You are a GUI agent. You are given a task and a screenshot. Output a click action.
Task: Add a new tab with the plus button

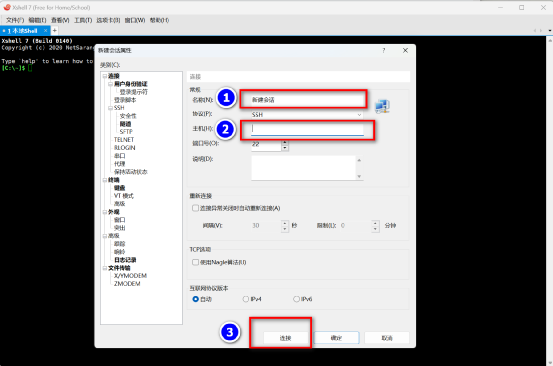[x=55, y=31]
